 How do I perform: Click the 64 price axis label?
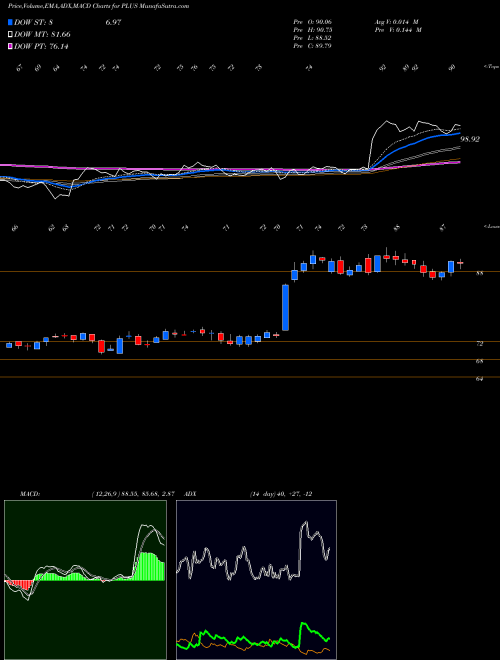click(479, 379)
